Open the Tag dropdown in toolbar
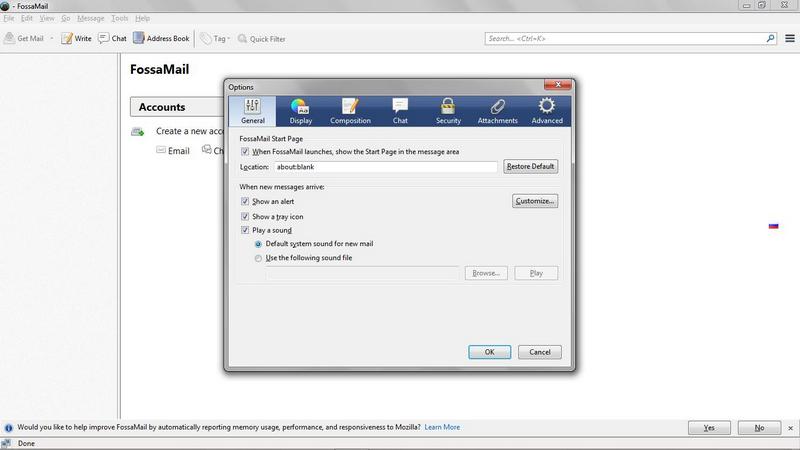 [x=215, y=38]
